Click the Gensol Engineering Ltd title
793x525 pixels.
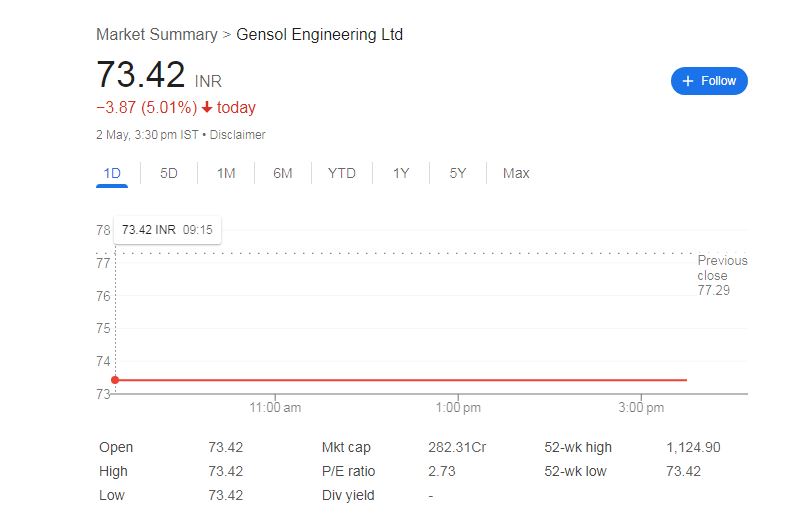click(319, 34)
